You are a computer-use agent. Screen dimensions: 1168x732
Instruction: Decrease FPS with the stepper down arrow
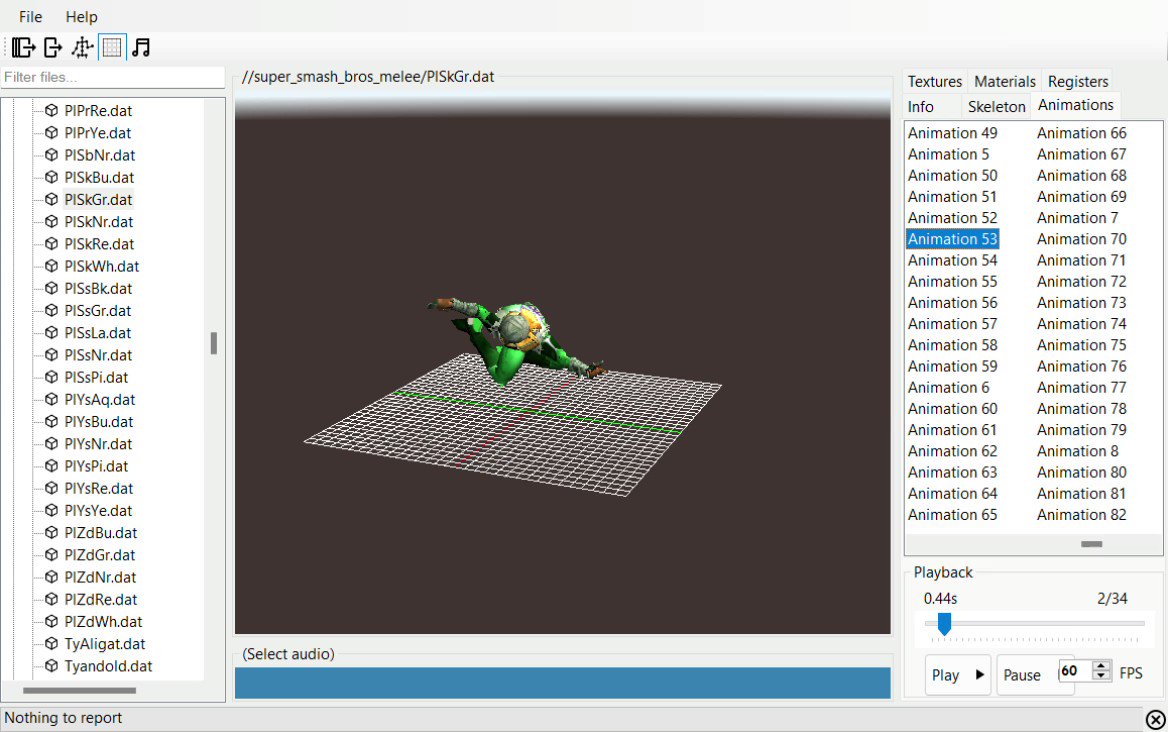[x=1101, y=675]
